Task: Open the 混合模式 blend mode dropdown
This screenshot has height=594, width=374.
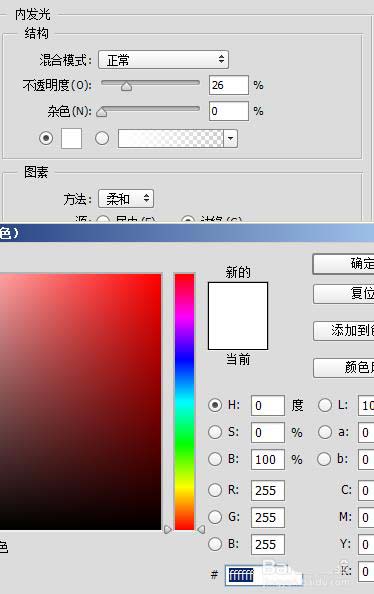Action: pyautogui.click(x=163, y=60)
